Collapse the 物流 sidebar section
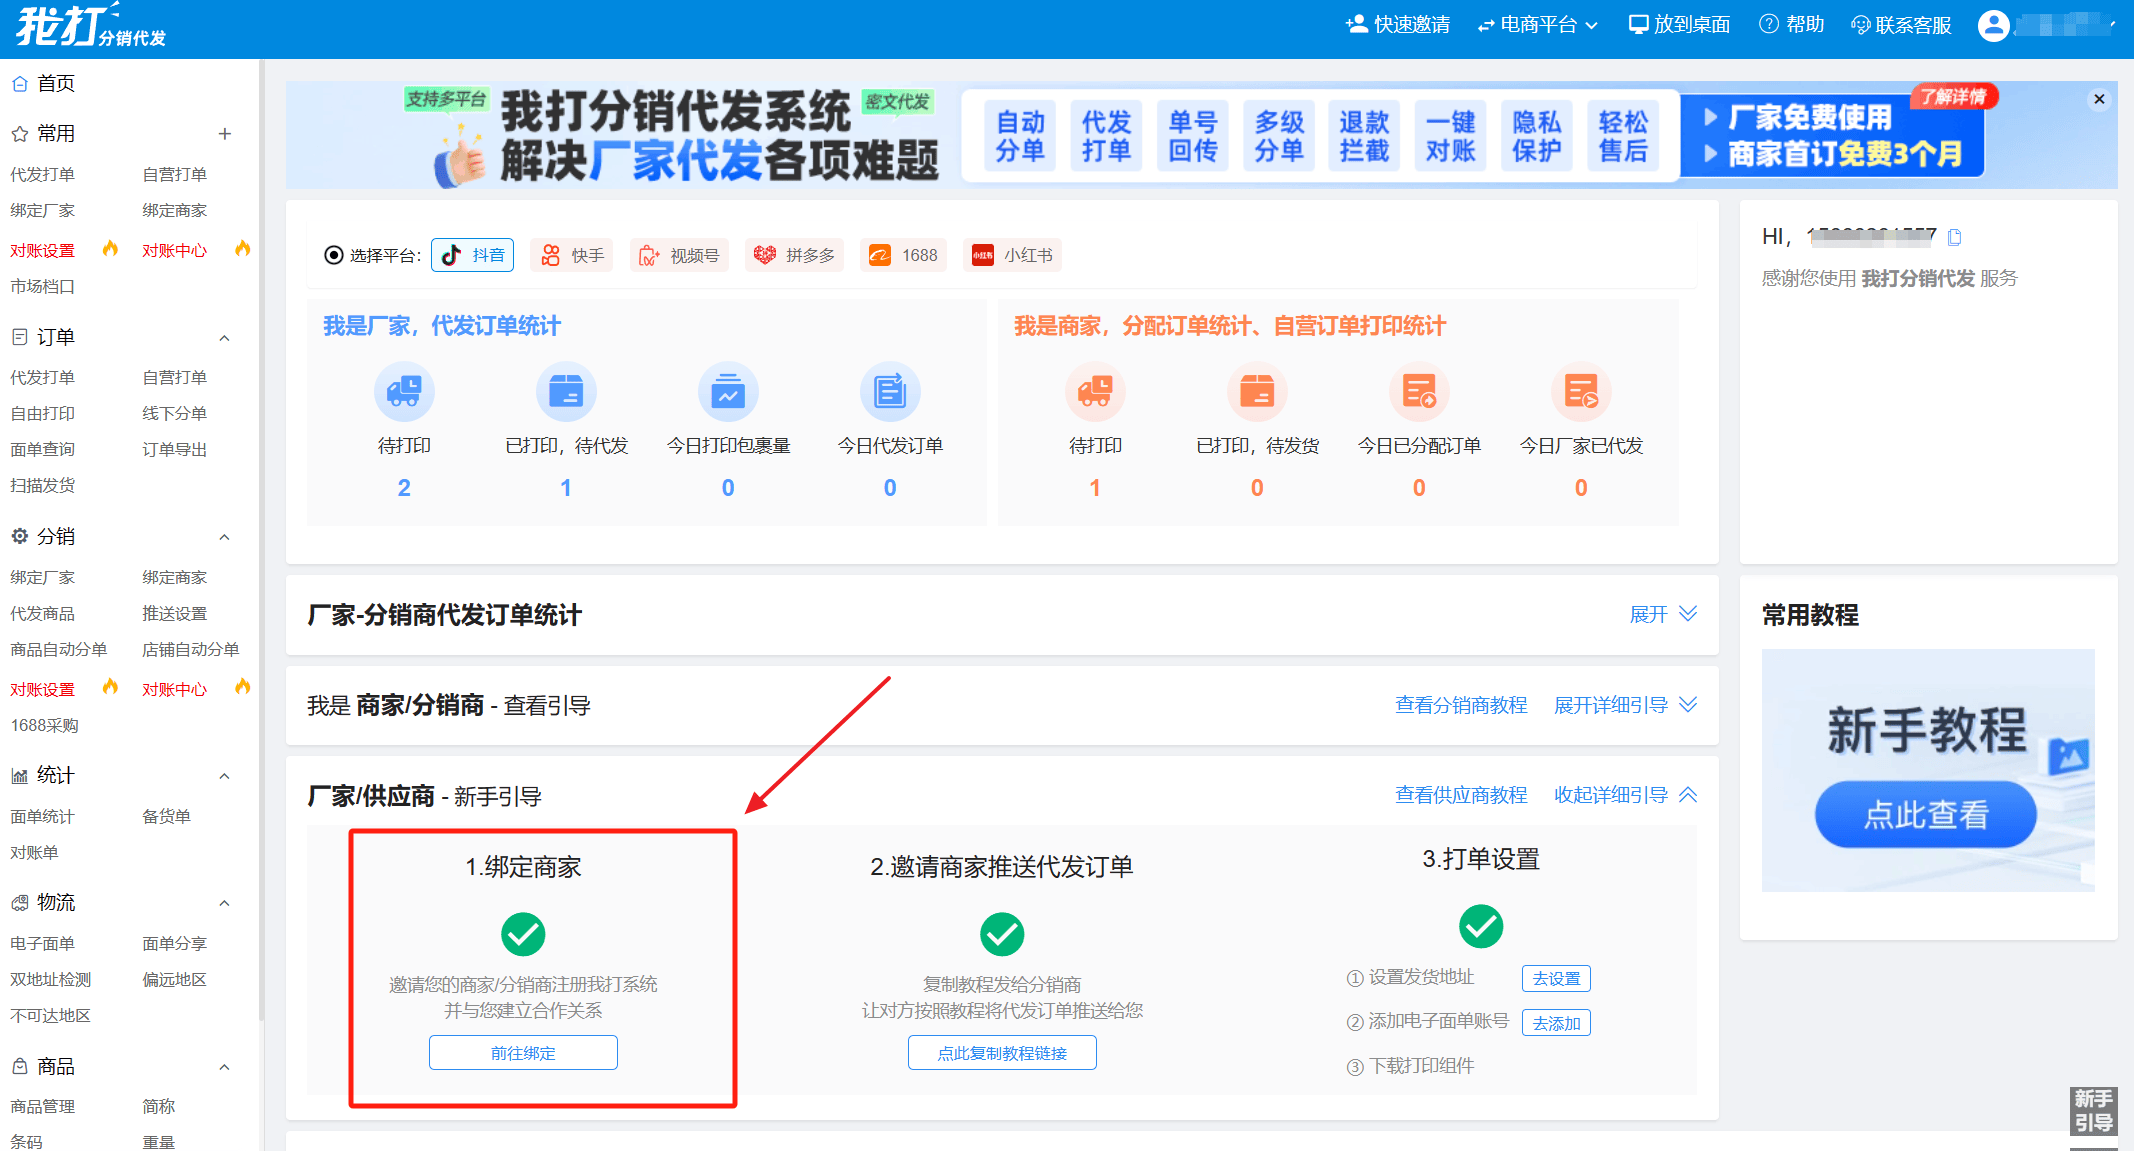2134x1151 pixels. click(225, 903)
